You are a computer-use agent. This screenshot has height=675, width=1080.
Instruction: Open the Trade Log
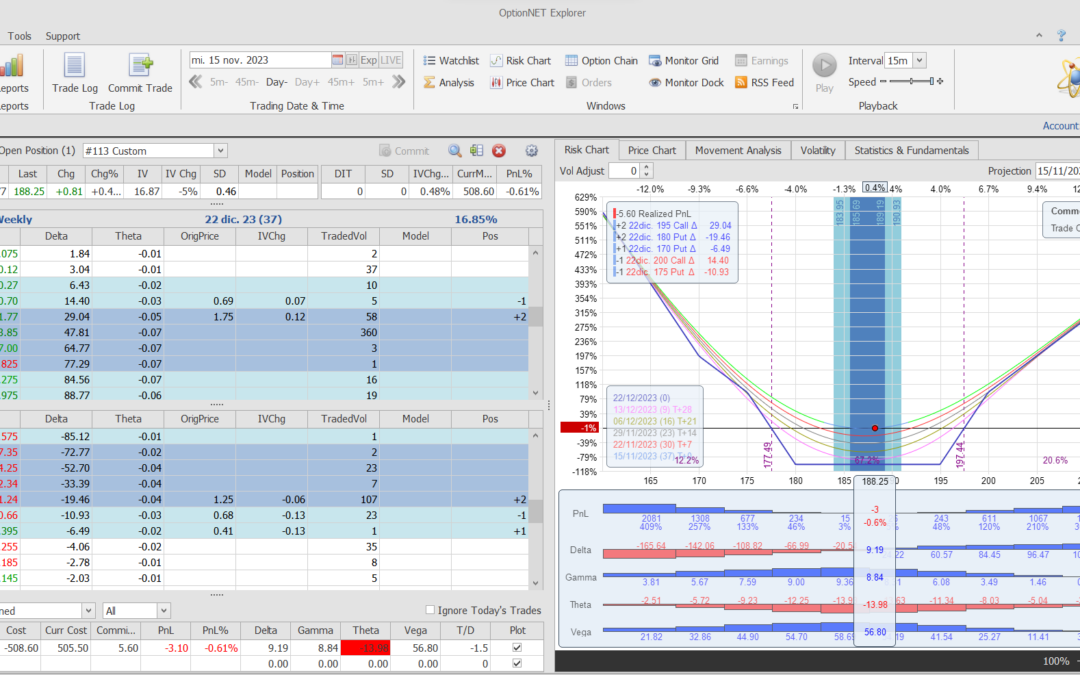click(74, 72)
